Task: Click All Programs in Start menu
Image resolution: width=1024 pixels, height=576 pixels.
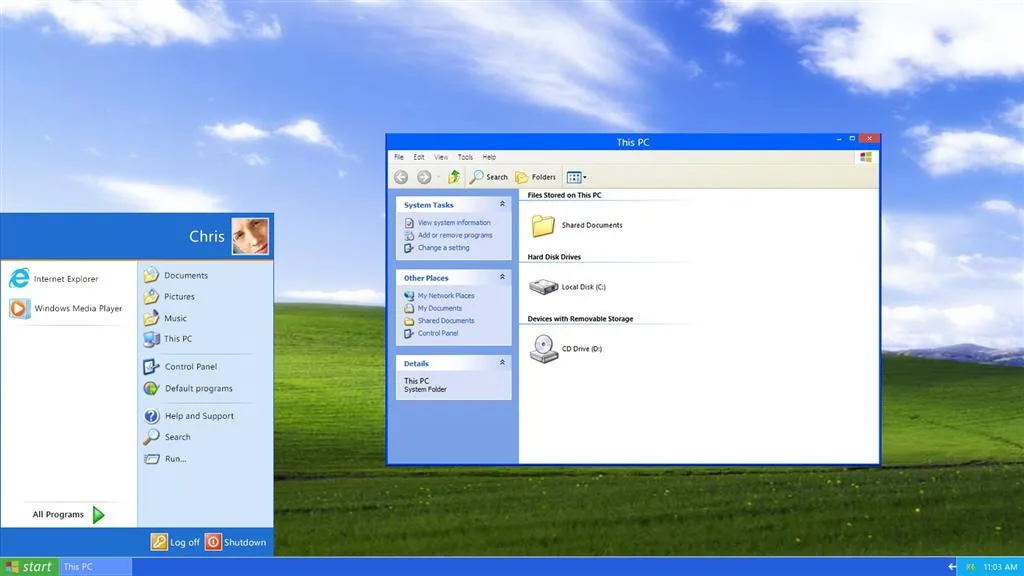Action: 57,514
